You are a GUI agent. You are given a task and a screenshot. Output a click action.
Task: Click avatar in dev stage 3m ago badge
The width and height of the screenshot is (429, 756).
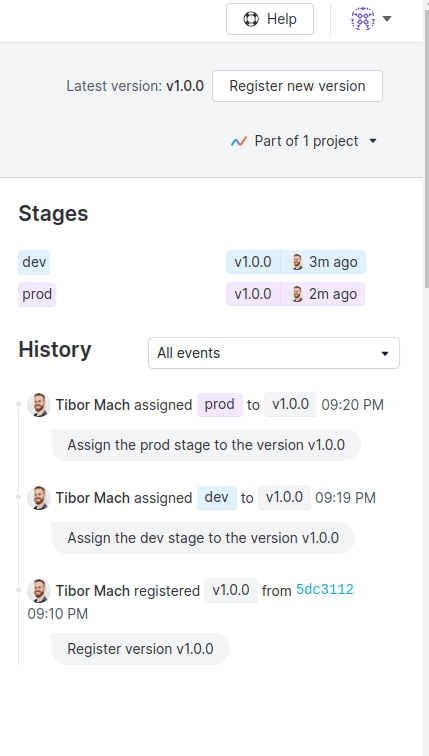click(x=297, y=262)
